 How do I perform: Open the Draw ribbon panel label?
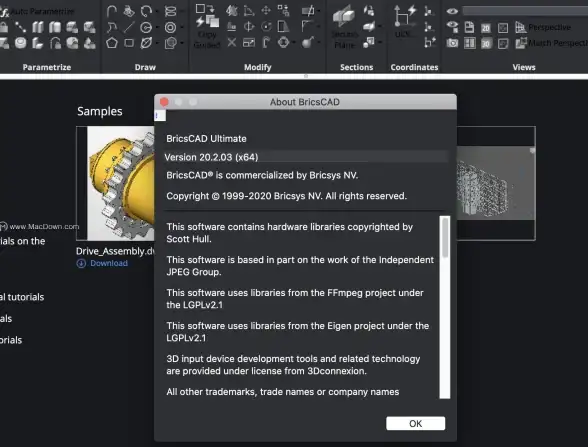click(x=145, y=67)
